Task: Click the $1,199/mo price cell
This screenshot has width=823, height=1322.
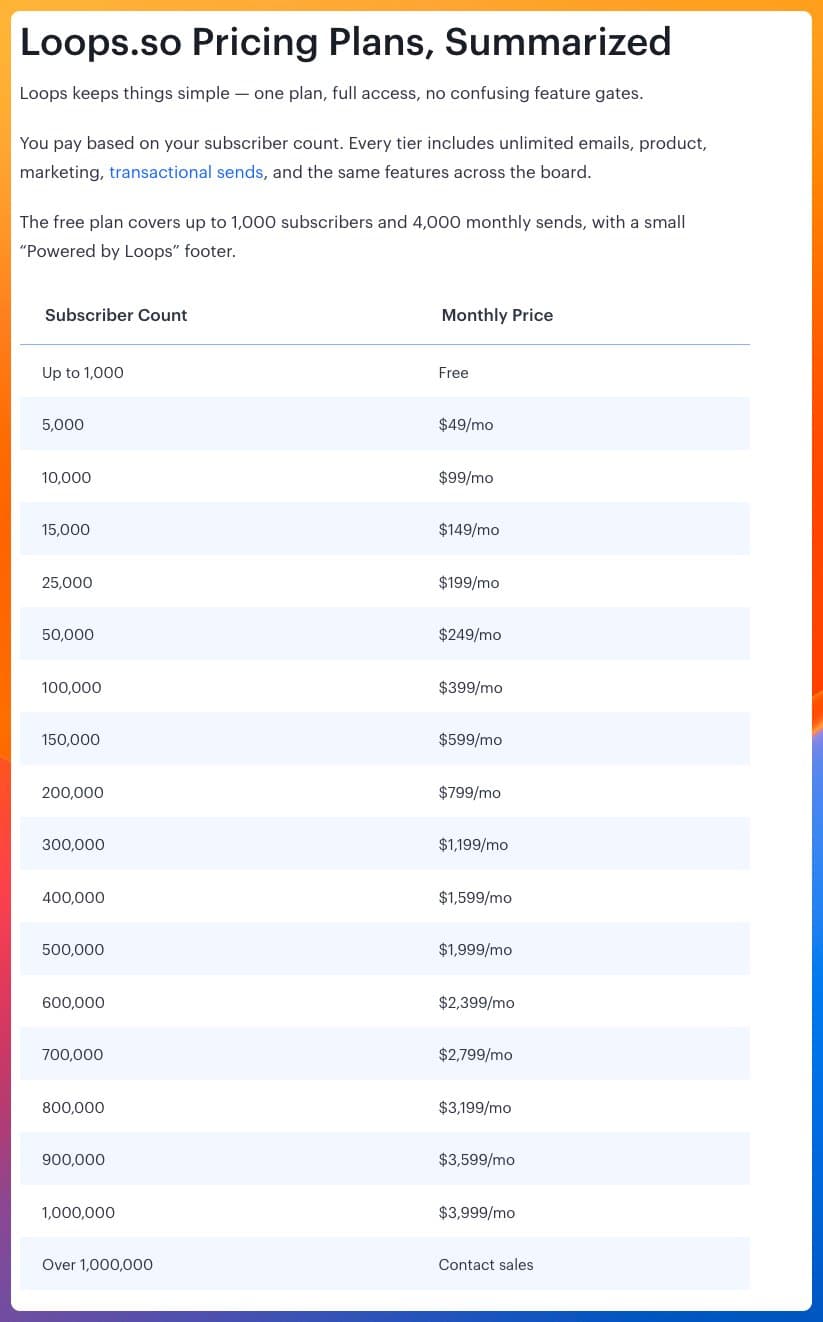Action: [x=473, y=845]
